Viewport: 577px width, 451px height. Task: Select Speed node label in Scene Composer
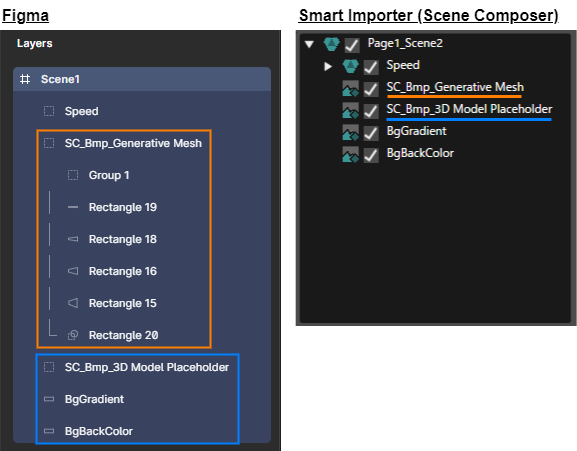403,65
